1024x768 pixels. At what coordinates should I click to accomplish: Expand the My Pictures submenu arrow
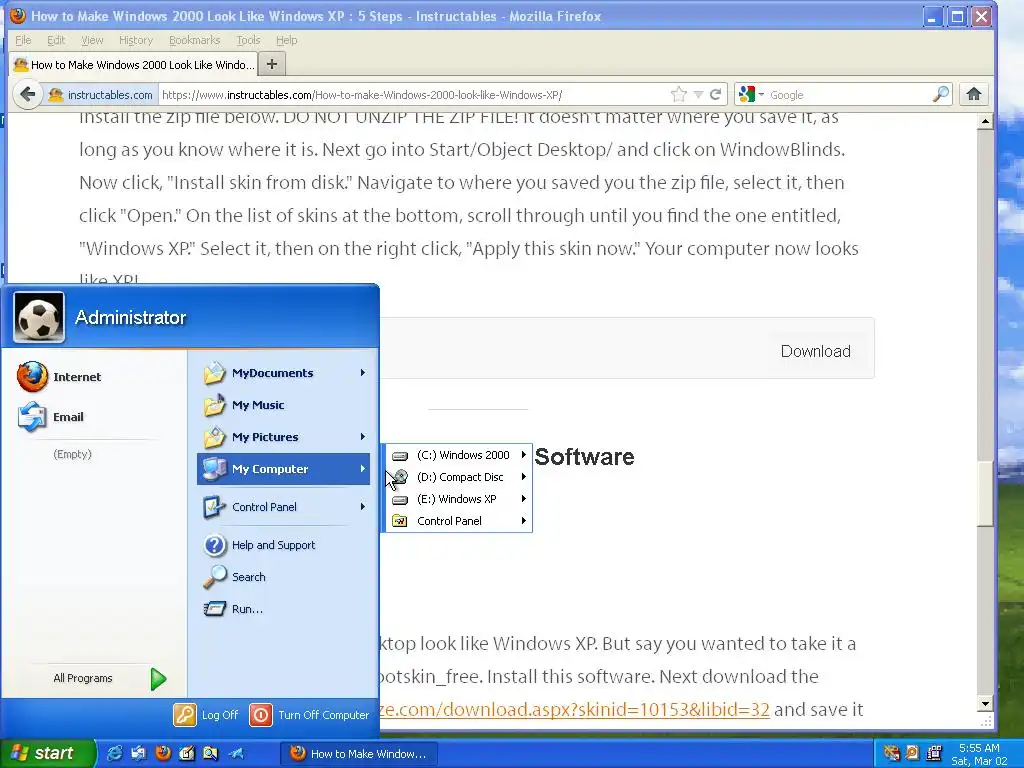(x=362, y=437)
